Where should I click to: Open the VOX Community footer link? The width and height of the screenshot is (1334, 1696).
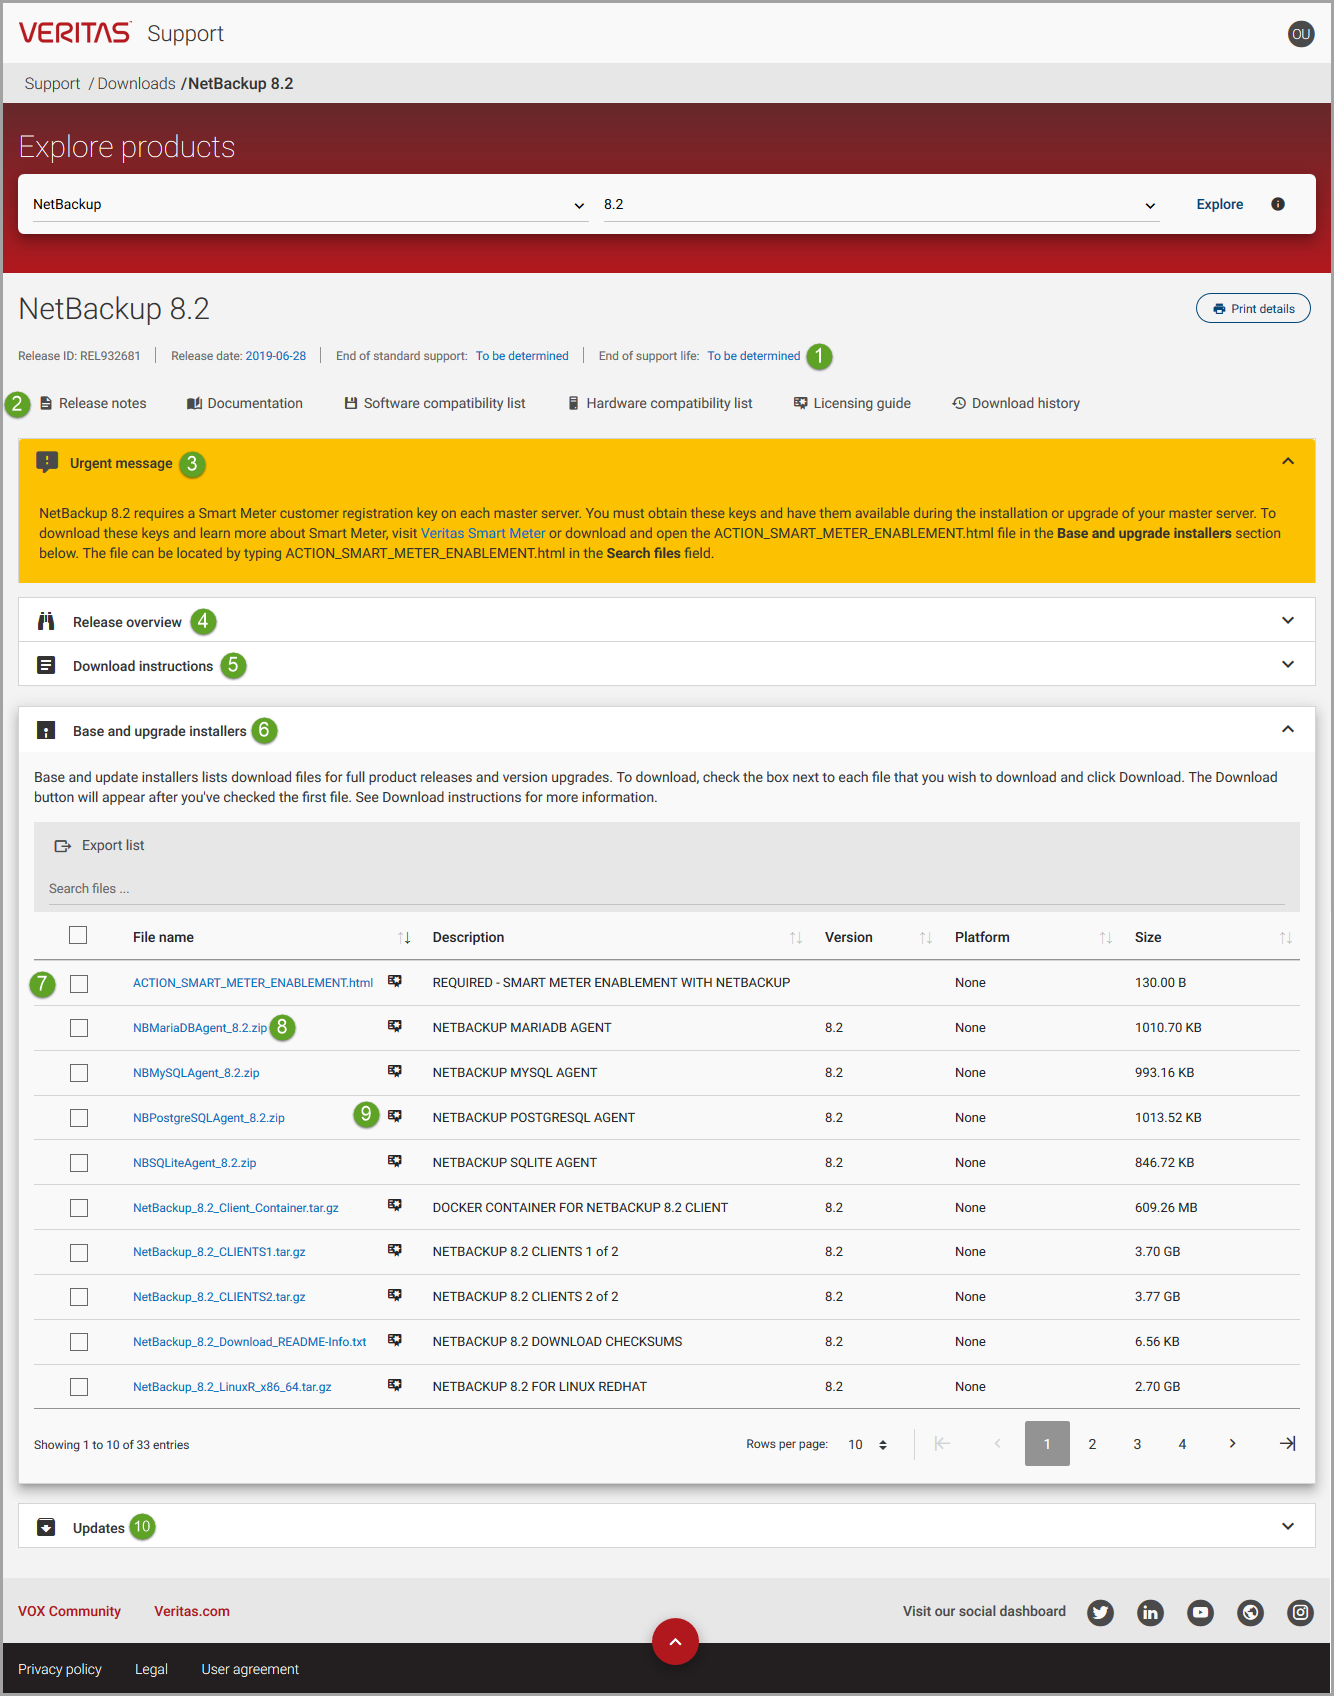(69, 1611)
